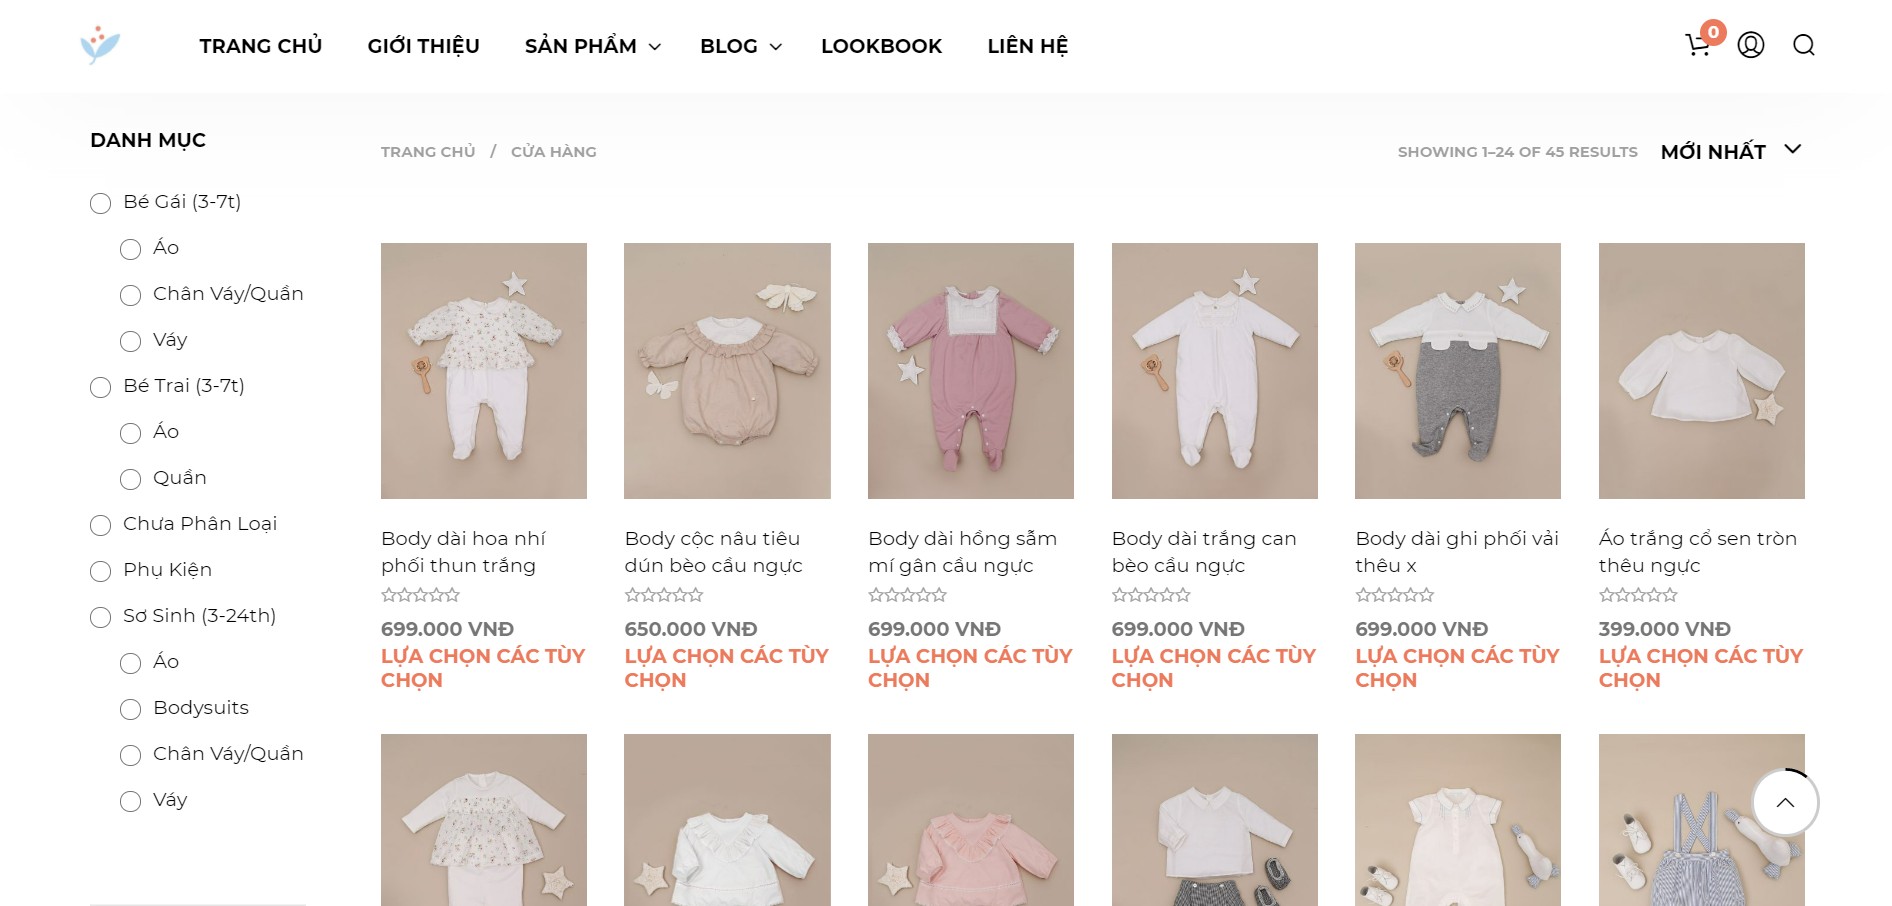Viewport: 1892px width, 906px height.
Task: Click star rating under Body dài hồng sẫm
Action: click(x=907, y=595)
